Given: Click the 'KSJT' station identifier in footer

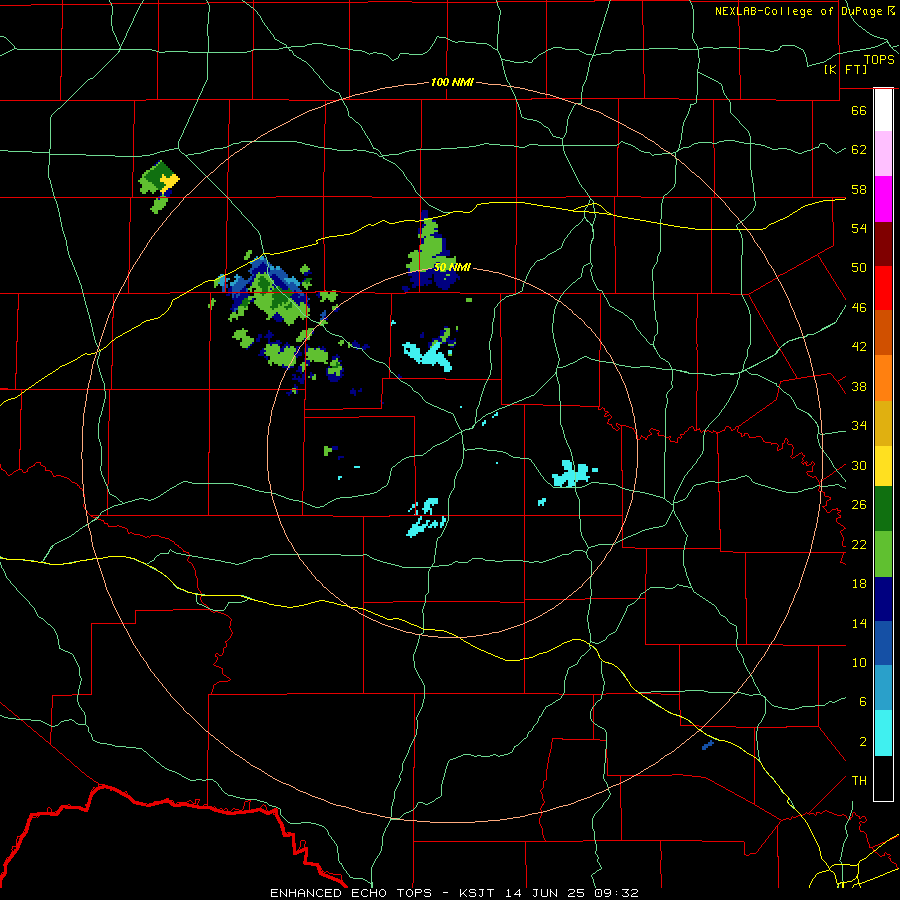Looking at the screenshot, I should tap(479, 893).
